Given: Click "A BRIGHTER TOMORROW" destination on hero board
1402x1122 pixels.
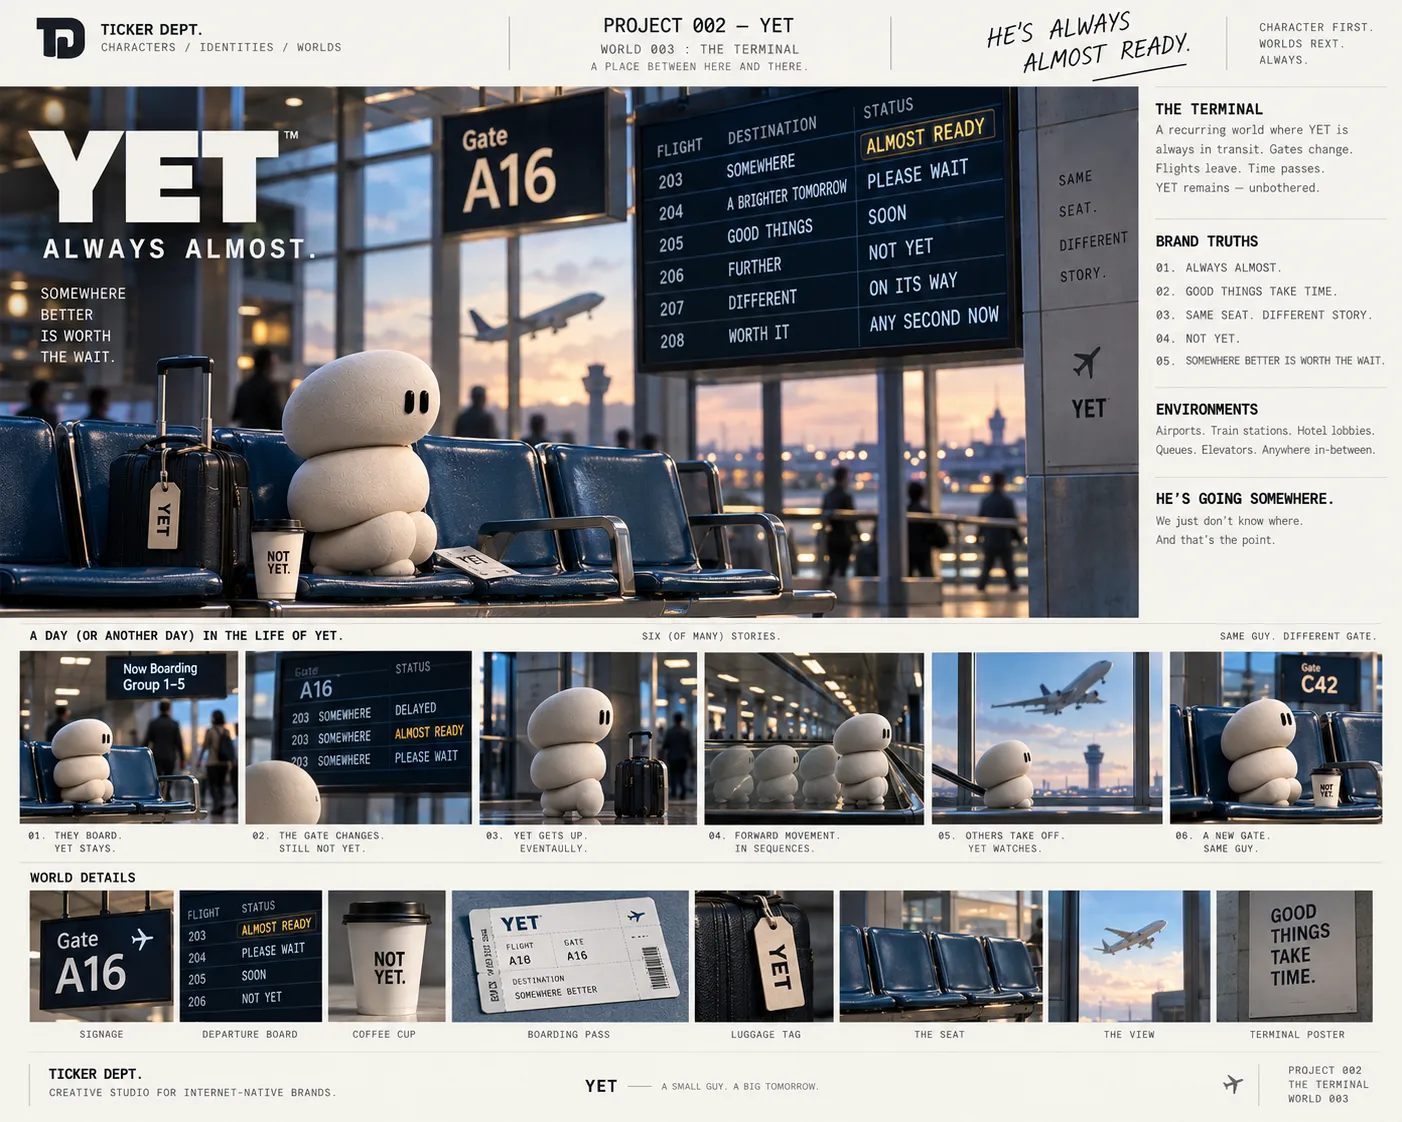Looking at the screenshot, I should [x=786, y=196].
